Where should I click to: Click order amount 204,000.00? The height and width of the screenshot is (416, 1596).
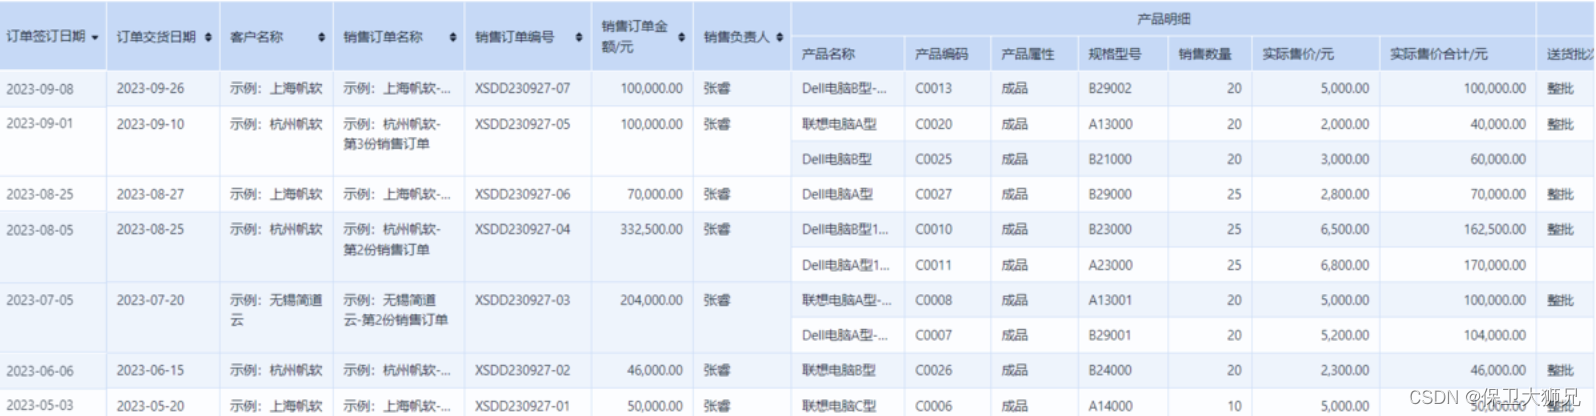point(651,300)
